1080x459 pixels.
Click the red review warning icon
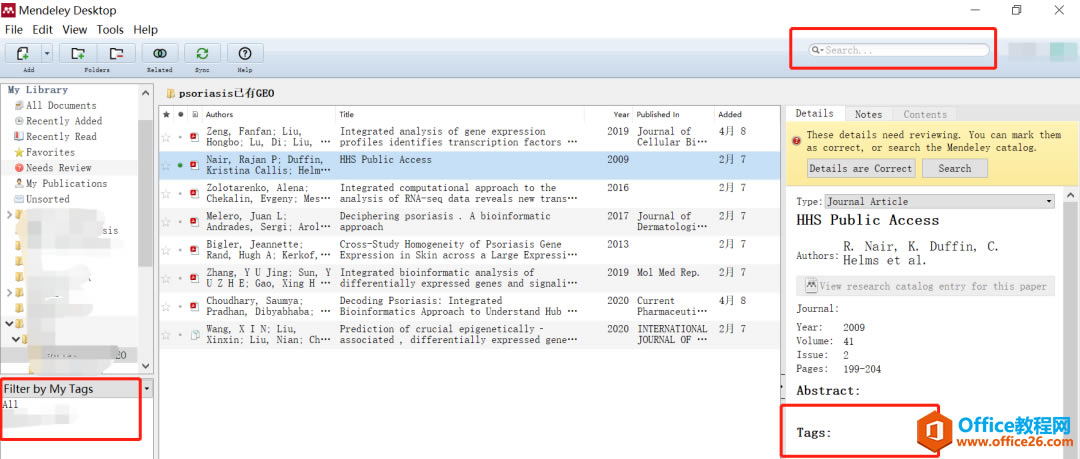pyautogui.click(x=796, y=141)
